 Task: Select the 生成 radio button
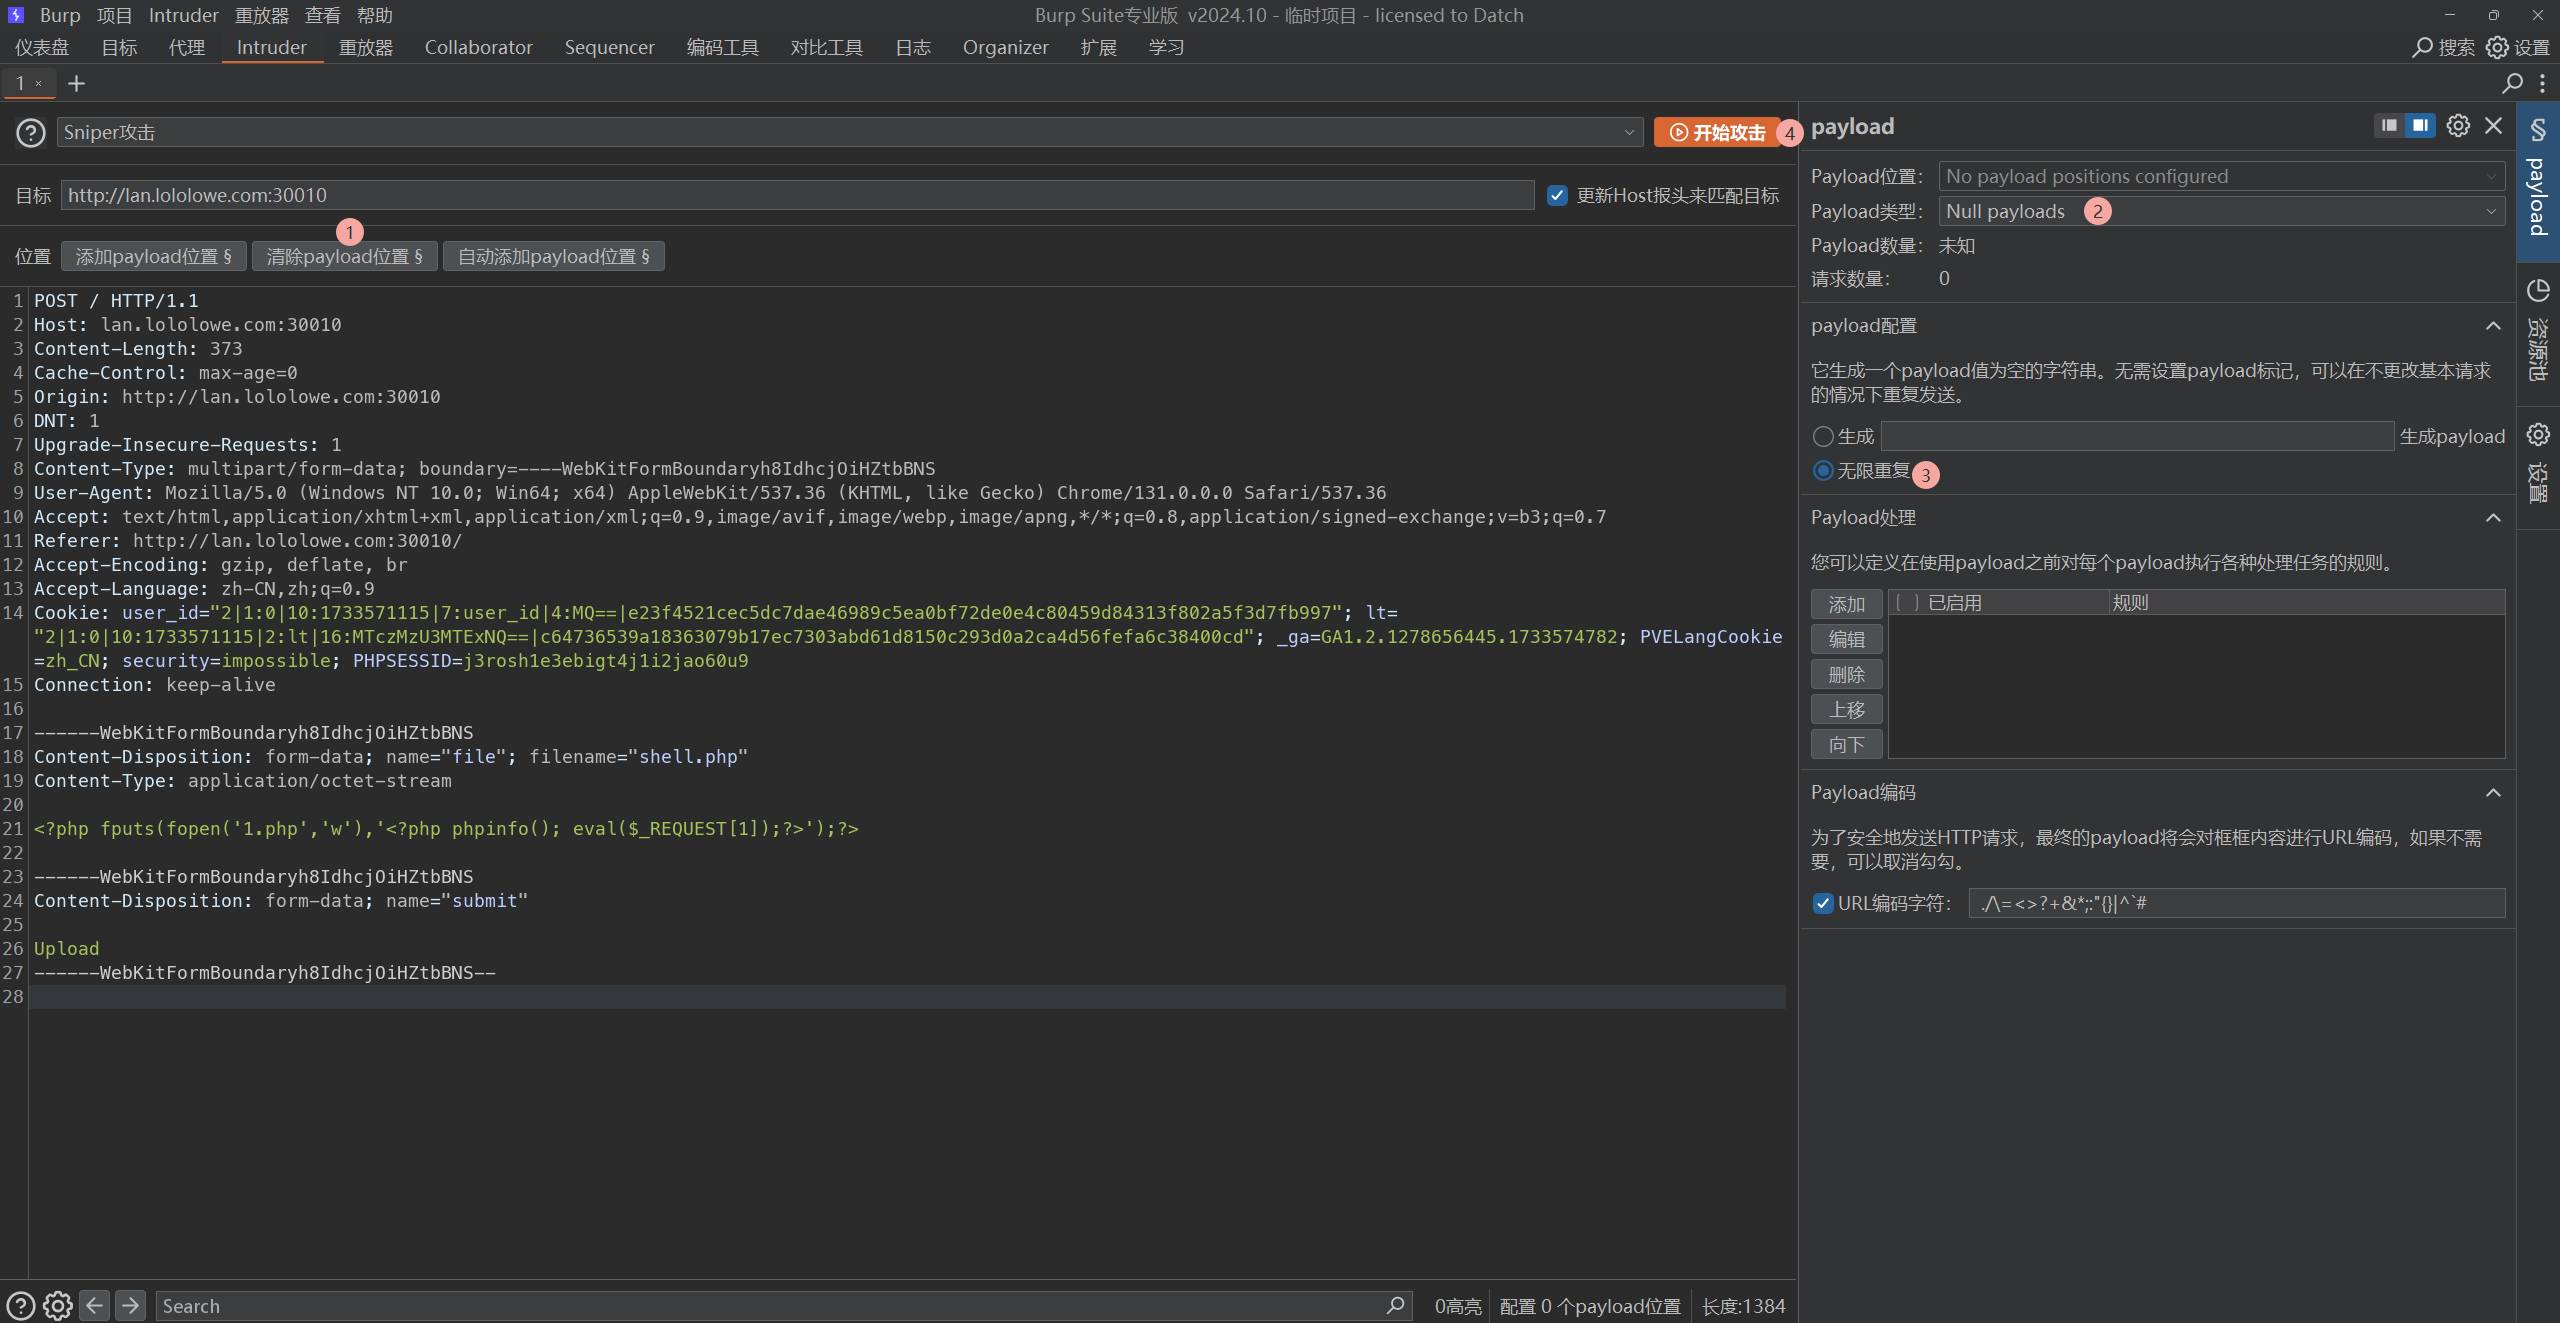(1823, 436)
